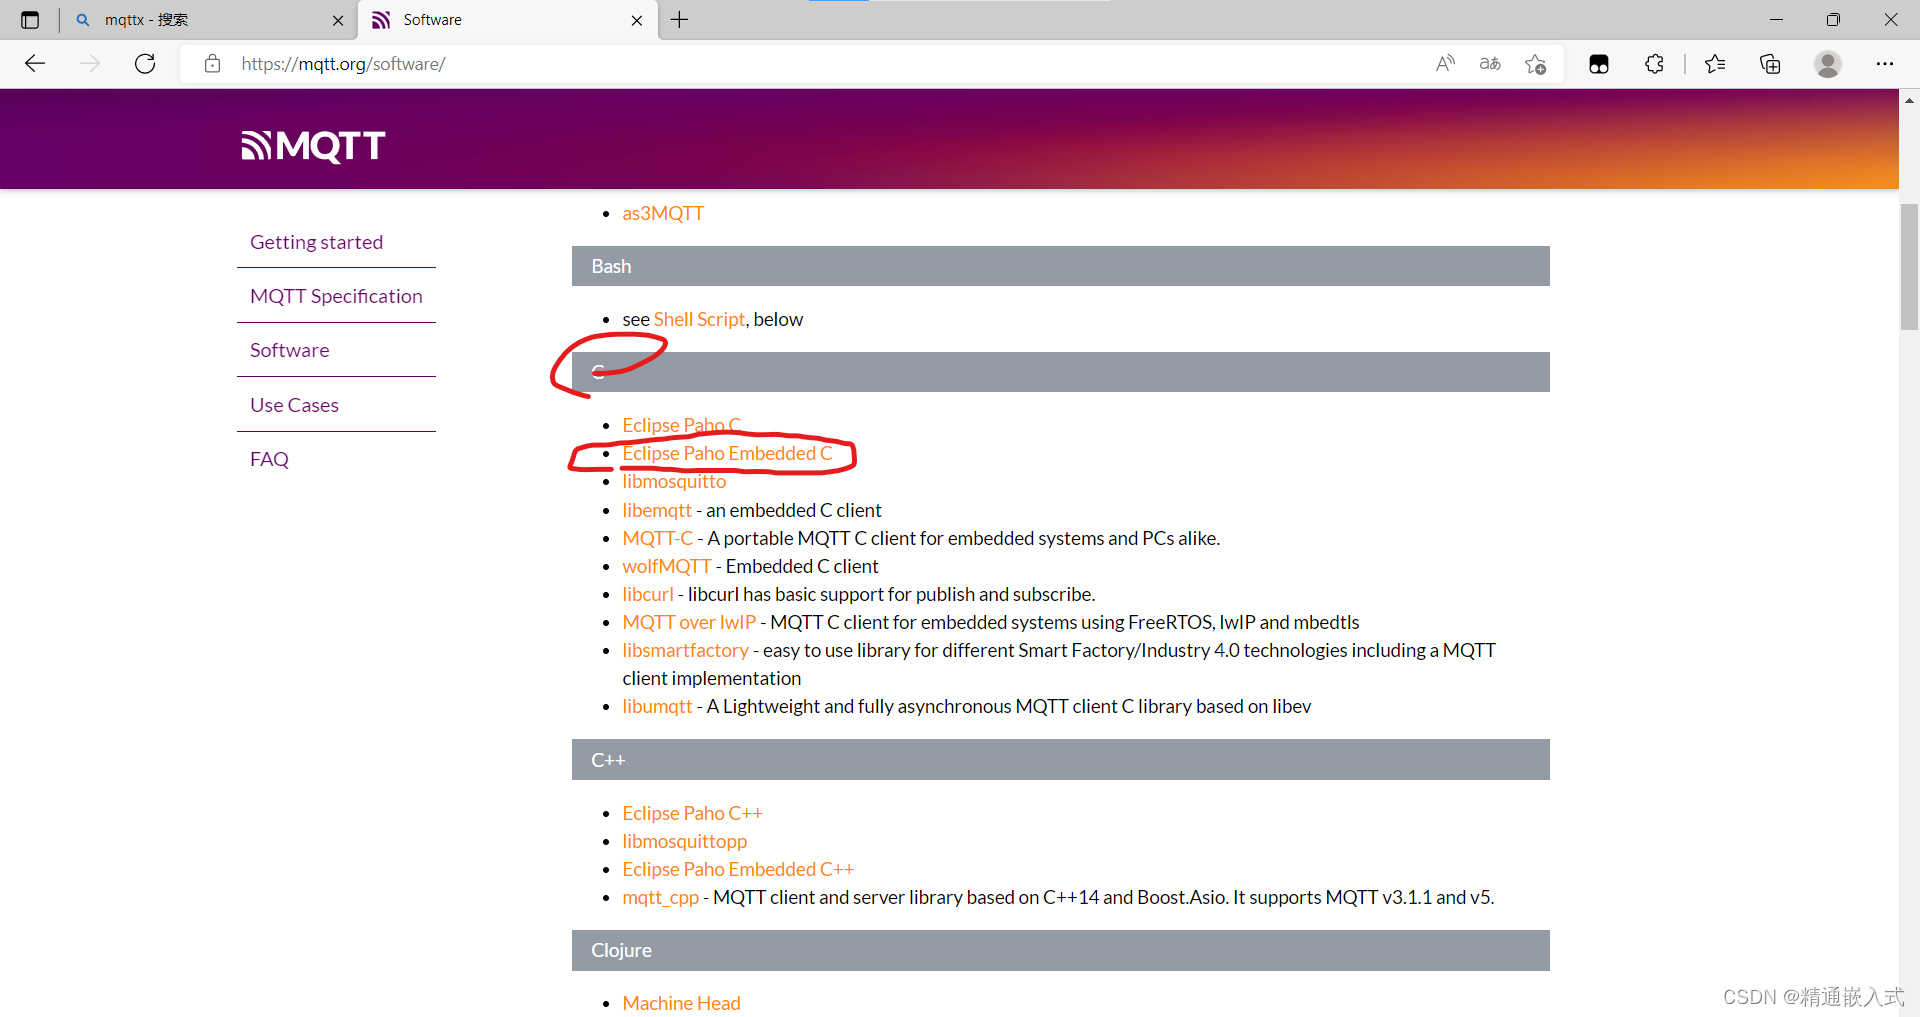Viewport: 1920px width, 1017px height.
Task: Click the Clojure section header
Action: point(1060,950)
